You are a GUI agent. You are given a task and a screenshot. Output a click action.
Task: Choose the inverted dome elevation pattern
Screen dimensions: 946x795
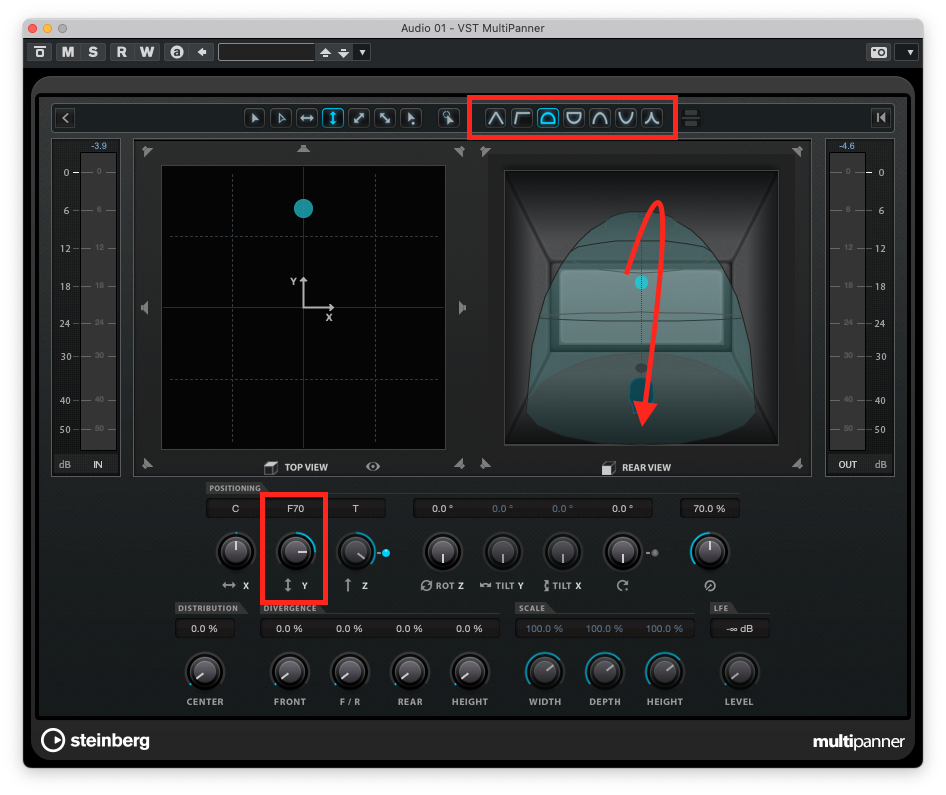[574, 118]
